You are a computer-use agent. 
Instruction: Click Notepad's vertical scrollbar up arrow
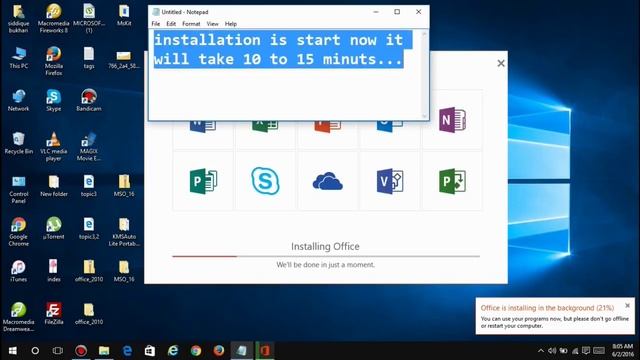click(x=424, y=34)
